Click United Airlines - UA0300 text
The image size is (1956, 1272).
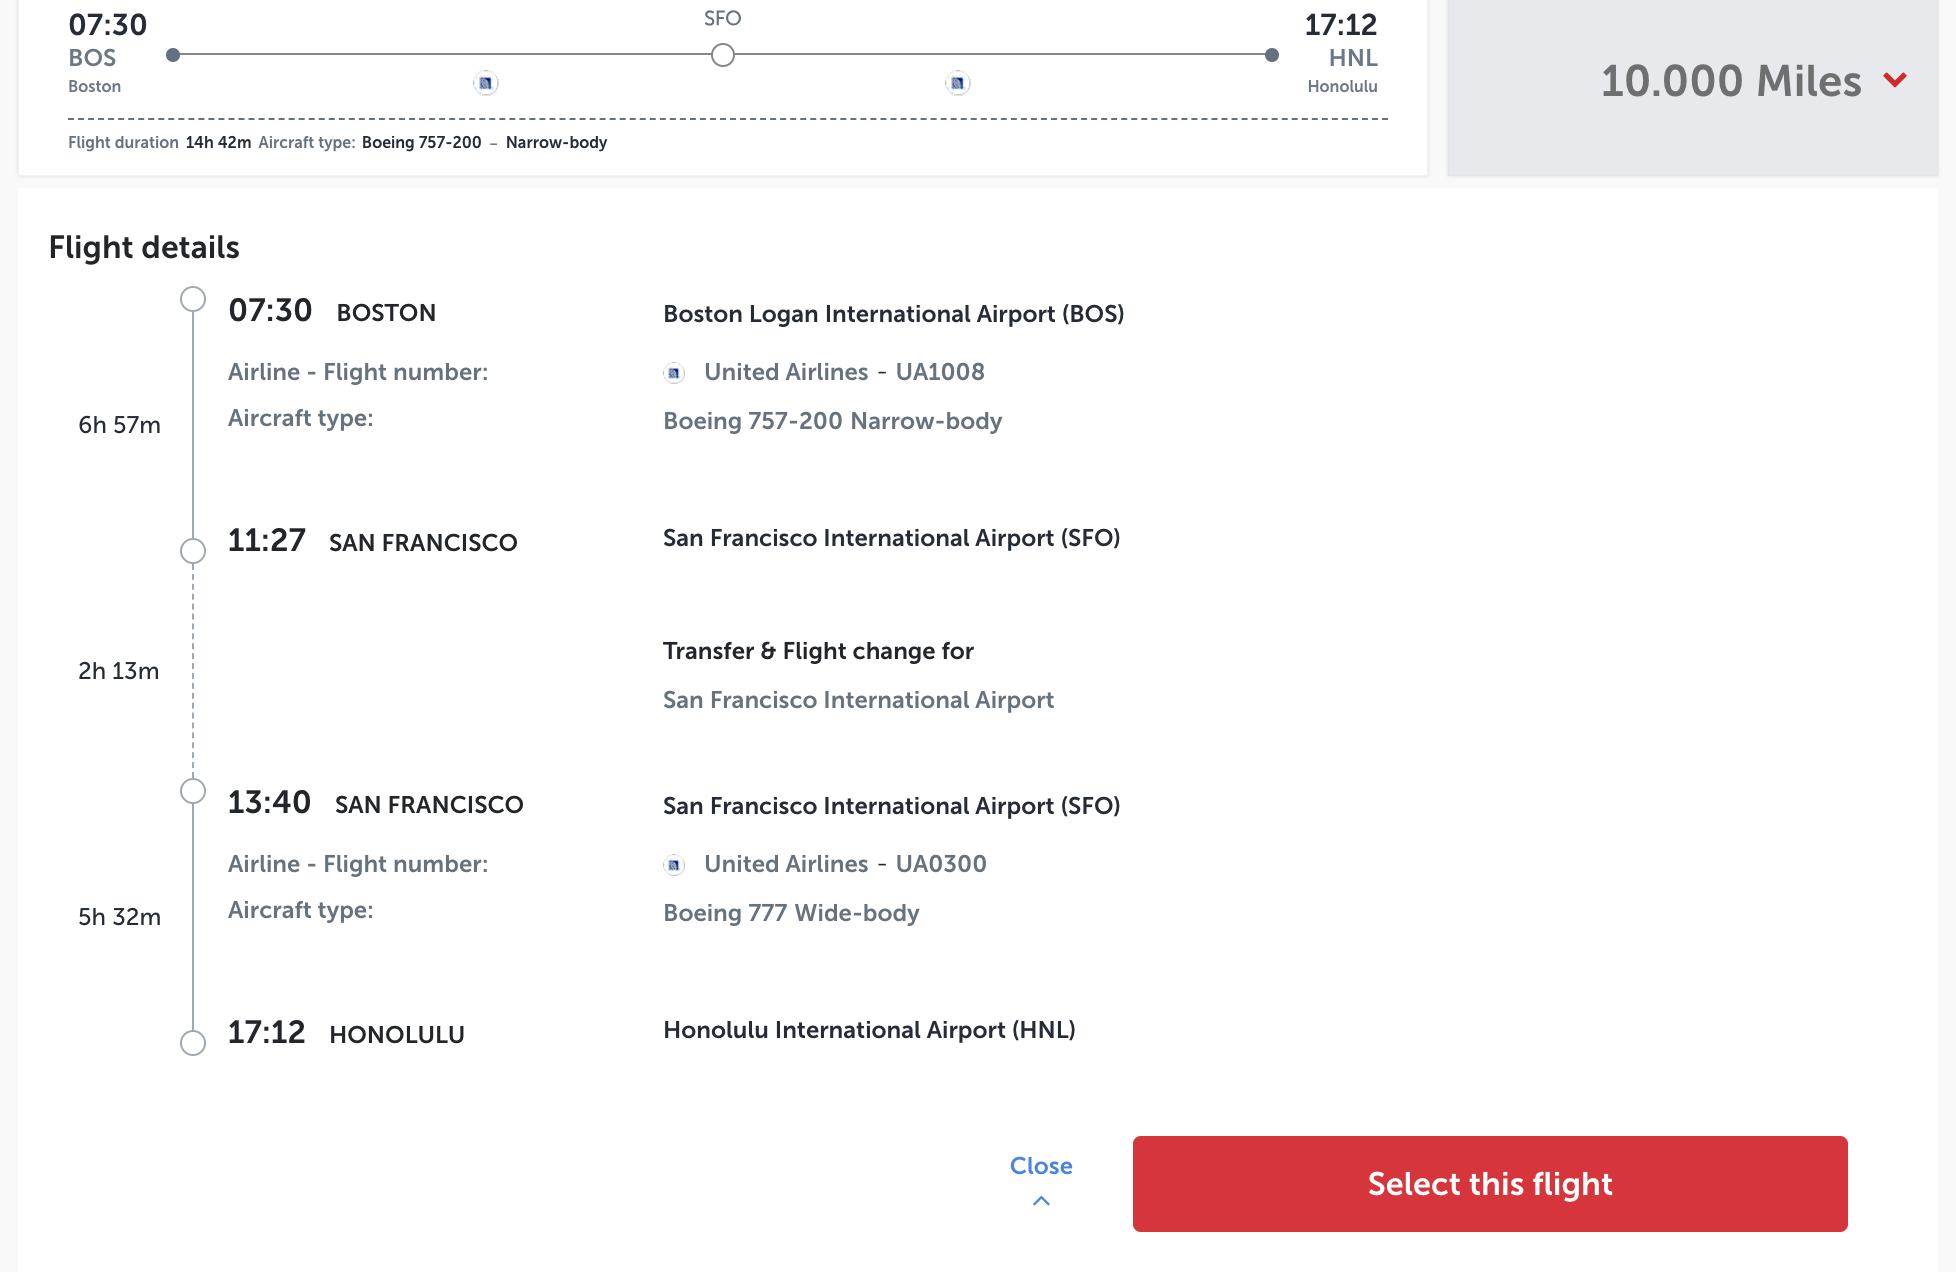[x=845, y=864]
